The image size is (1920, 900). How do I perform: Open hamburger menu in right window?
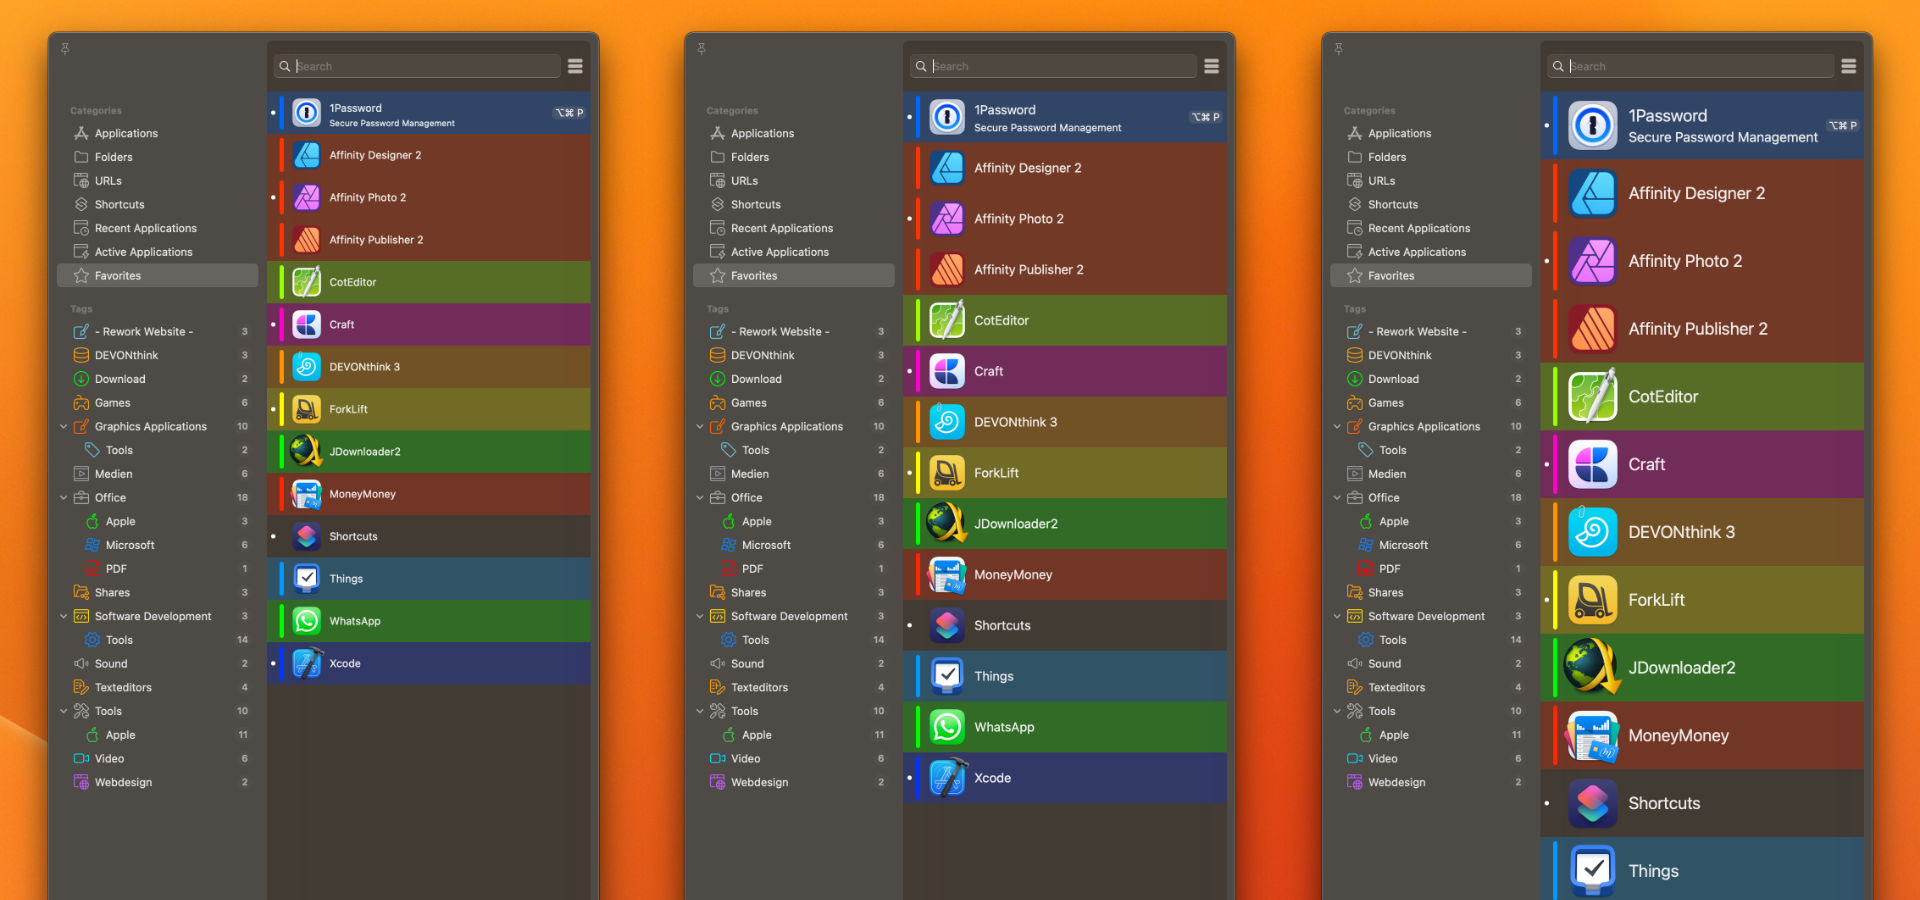pyautogui.click(x=1848, y=66)
